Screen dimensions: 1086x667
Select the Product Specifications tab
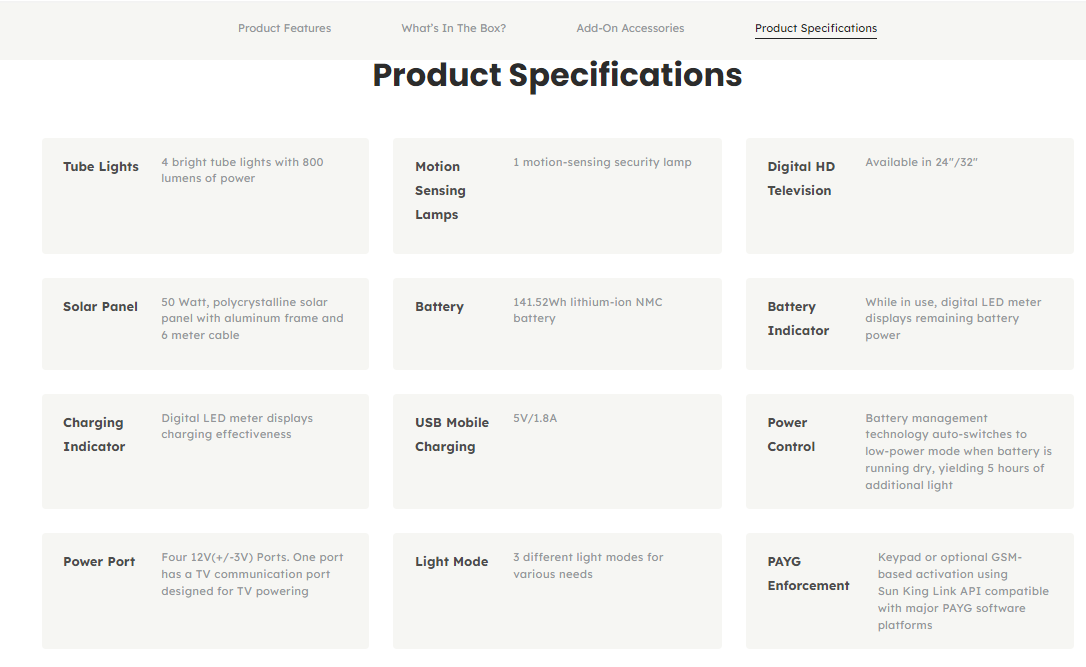(815, 28)
